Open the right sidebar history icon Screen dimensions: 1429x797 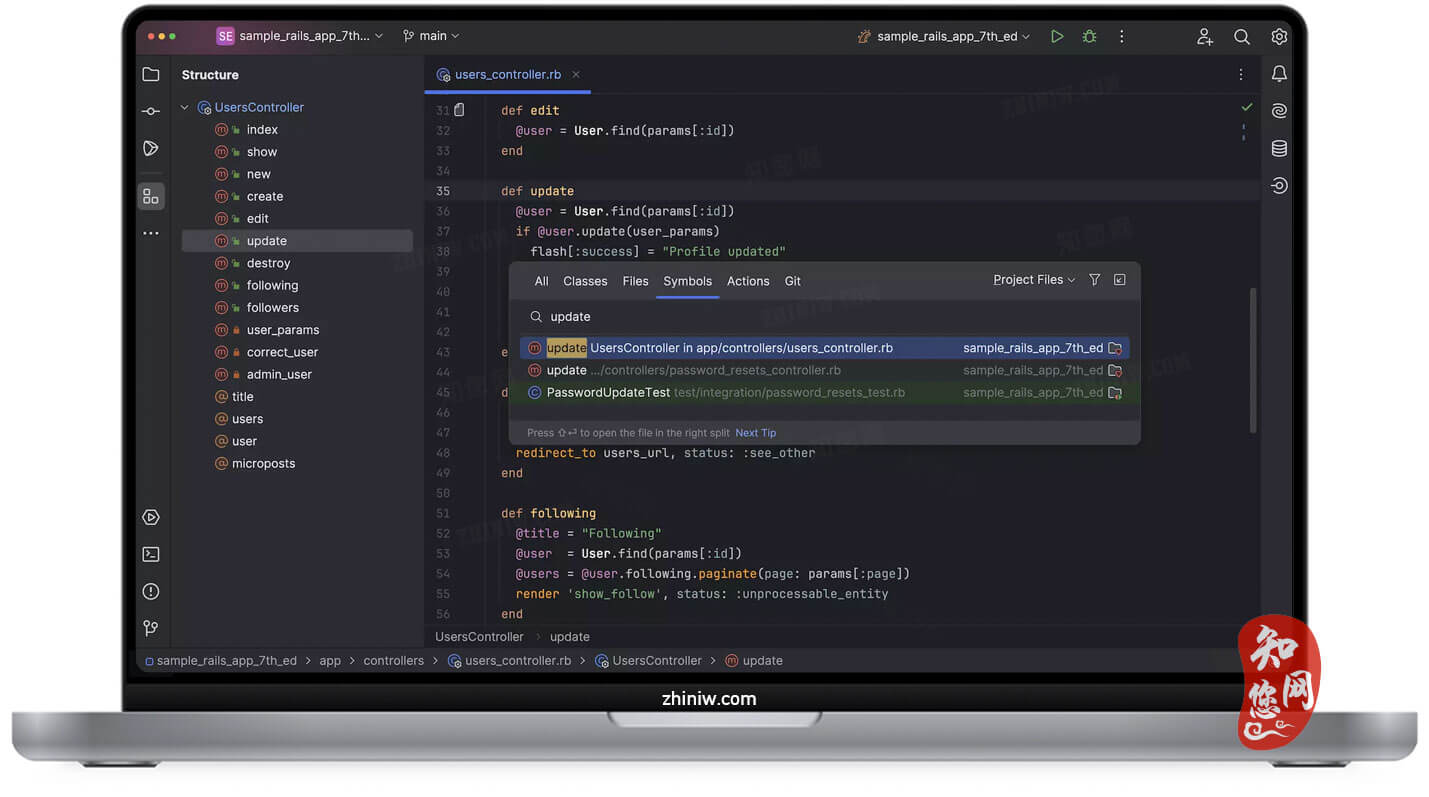(1279, 185)
